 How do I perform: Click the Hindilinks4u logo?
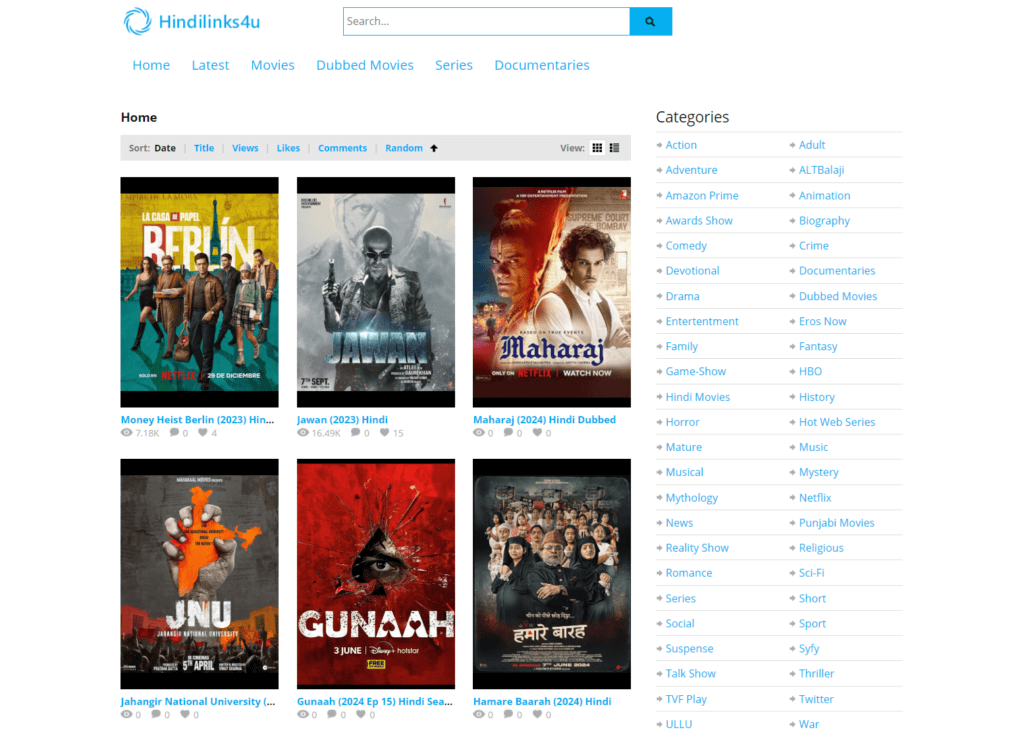192,21
